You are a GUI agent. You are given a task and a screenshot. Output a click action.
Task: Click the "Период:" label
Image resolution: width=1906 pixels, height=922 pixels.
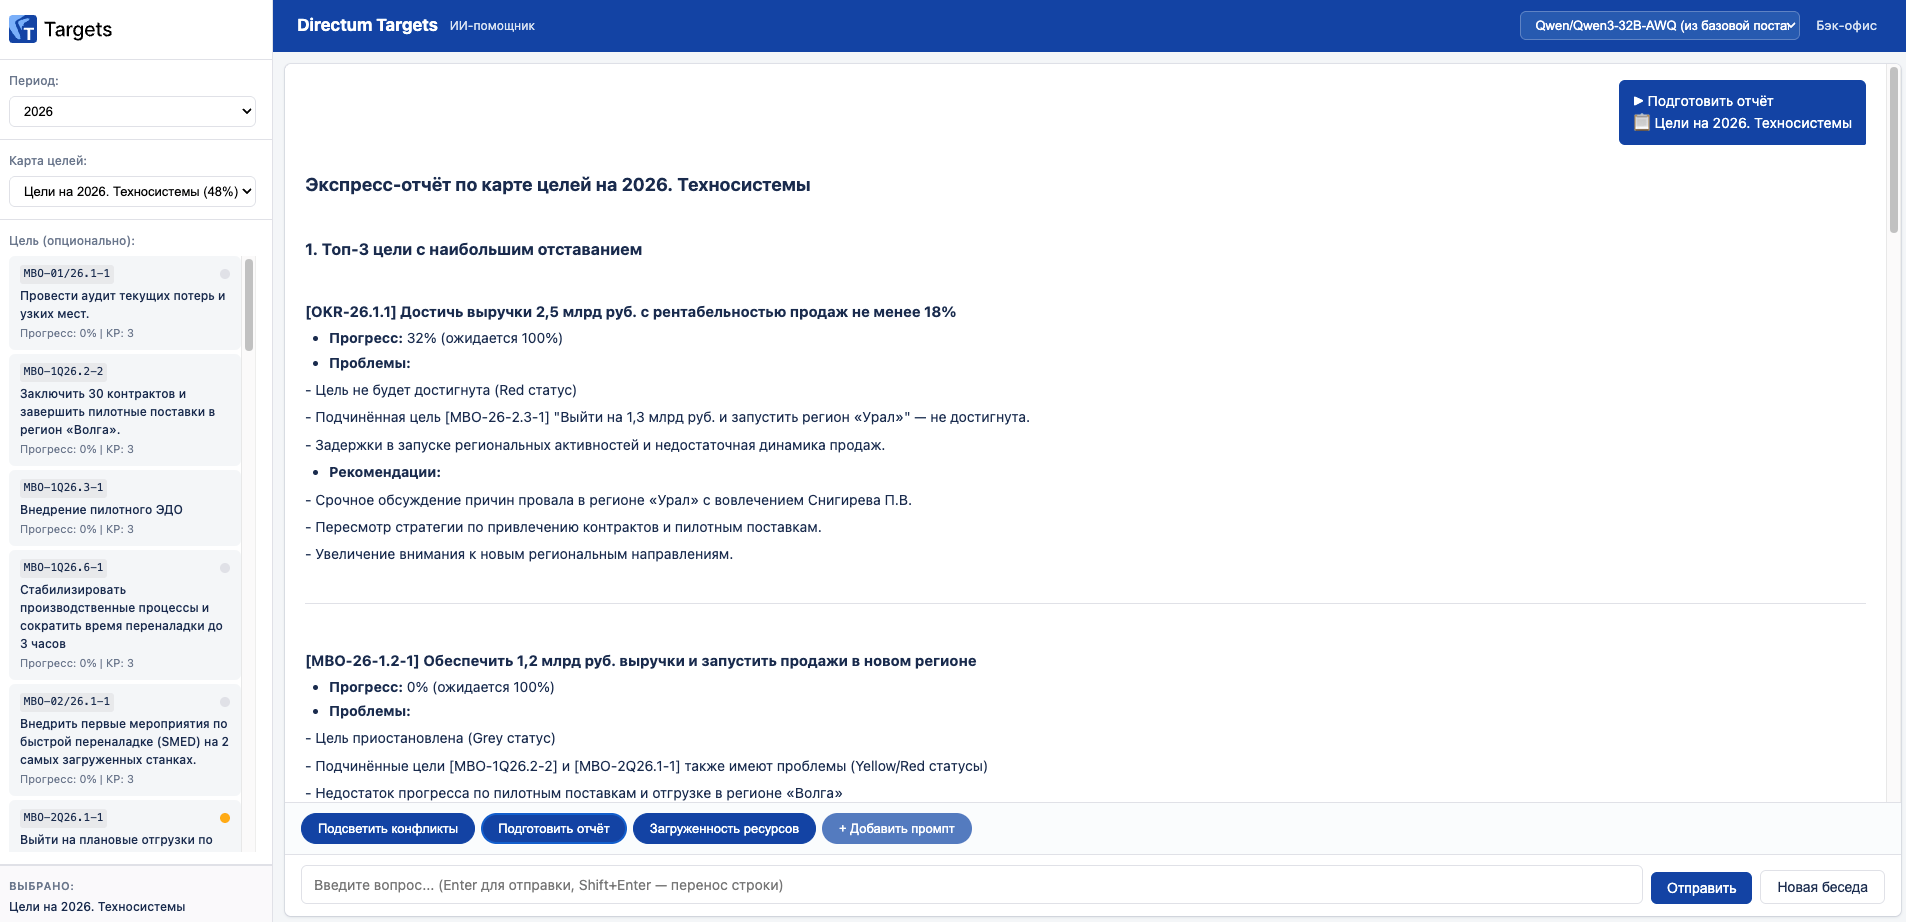pos(34,81)
